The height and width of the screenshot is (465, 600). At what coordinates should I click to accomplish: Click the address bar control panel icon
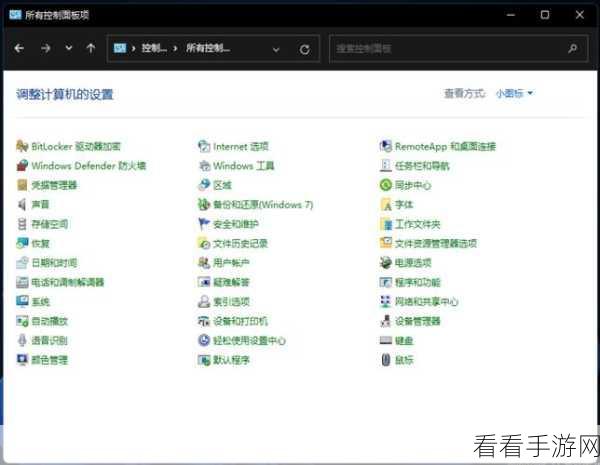120,48
